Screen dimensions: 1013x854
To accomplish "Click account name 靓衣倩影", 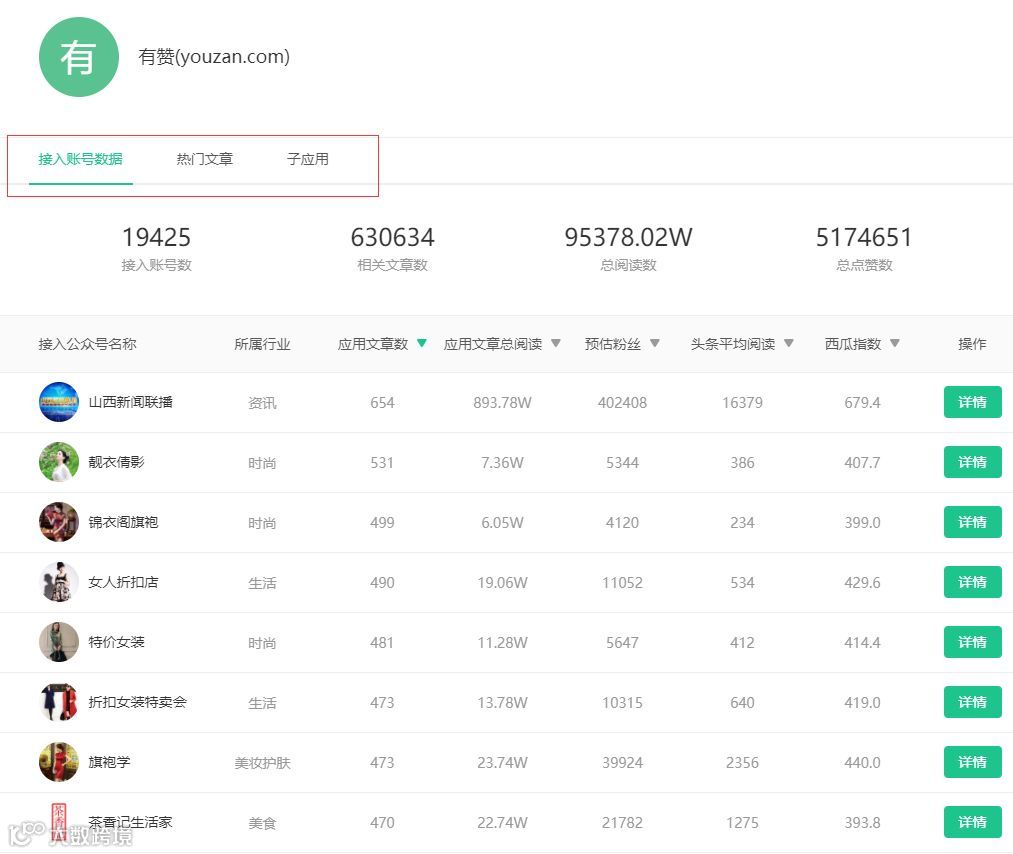I will point(116,462).
